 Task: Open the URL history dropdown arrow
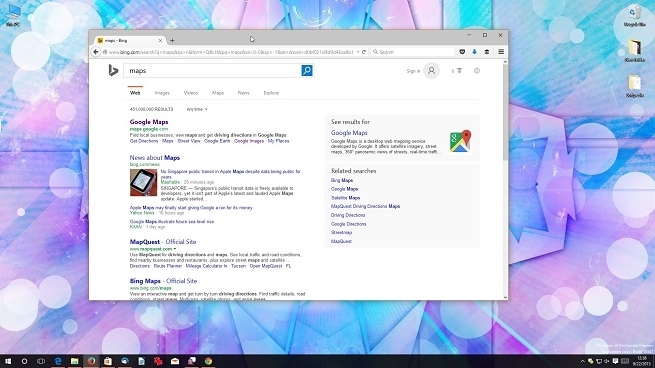(358, 52)
